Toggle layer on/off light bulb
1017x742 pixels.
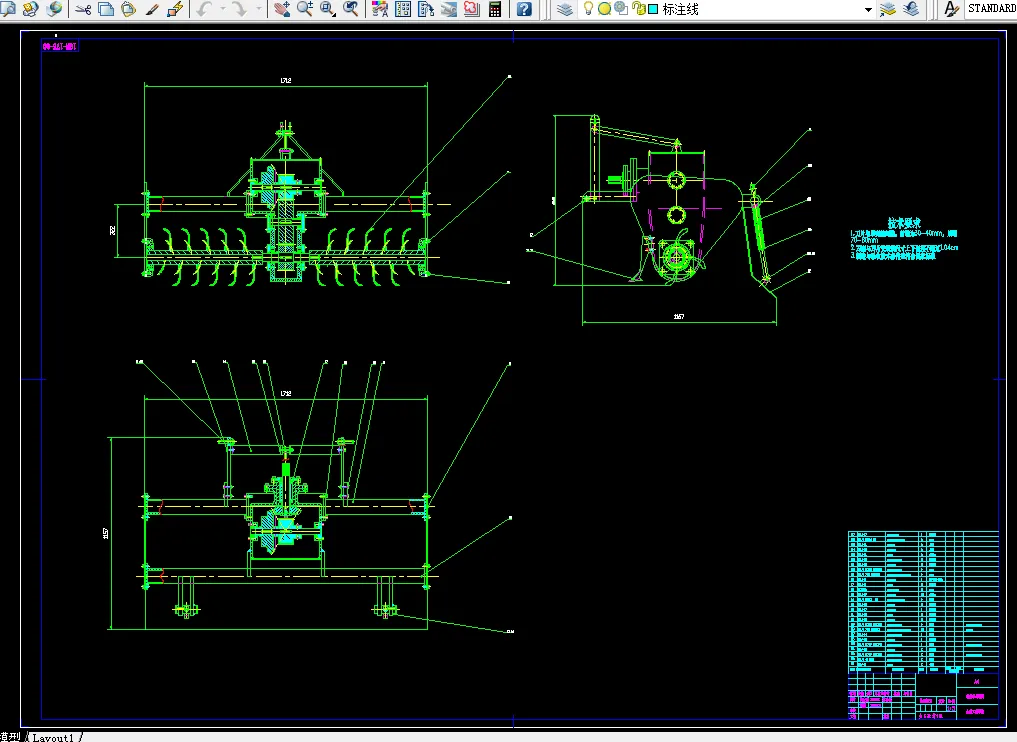click(x=588, y=8)
